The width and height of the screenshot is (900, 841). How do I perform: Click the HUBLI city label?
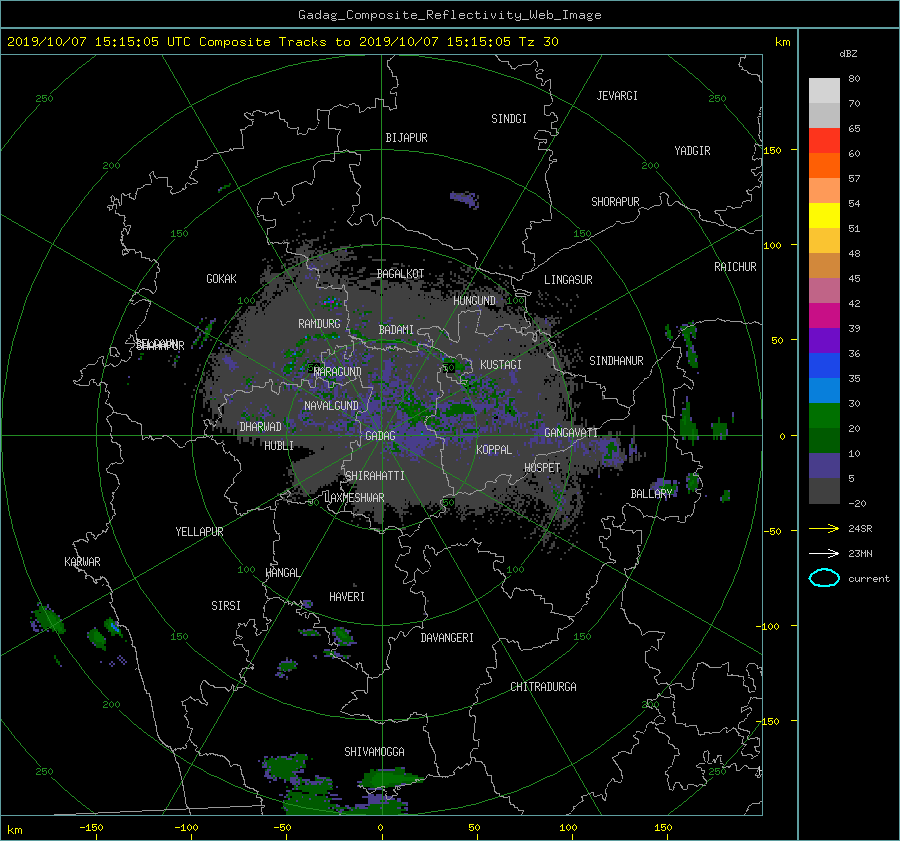tap(279, 445)
